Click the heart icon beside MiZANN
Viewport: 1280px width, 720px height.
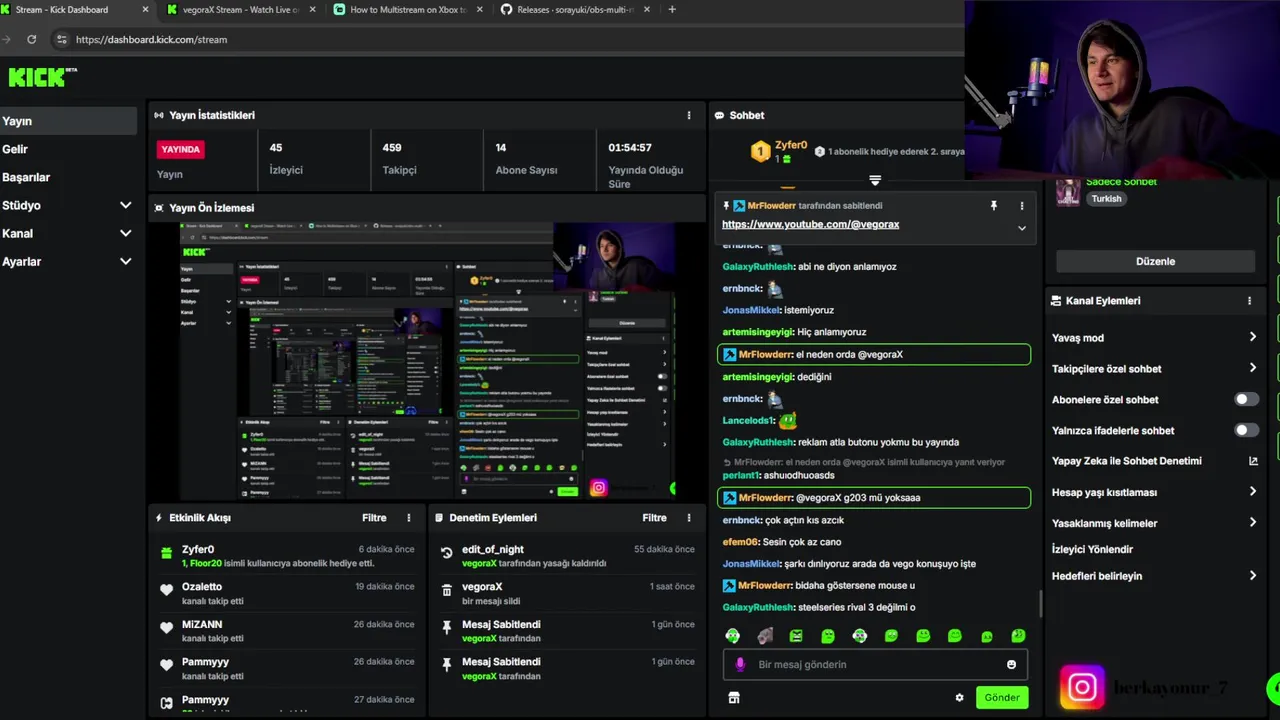(x=166, y=628)
